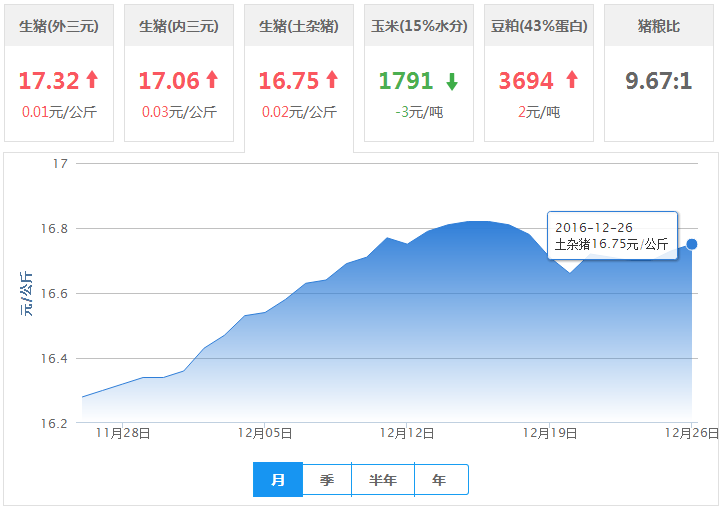Viewport: 723px width, 513px height.
Task: Open the 猪粮比 ratio card
Action: [x=658, y=73]
